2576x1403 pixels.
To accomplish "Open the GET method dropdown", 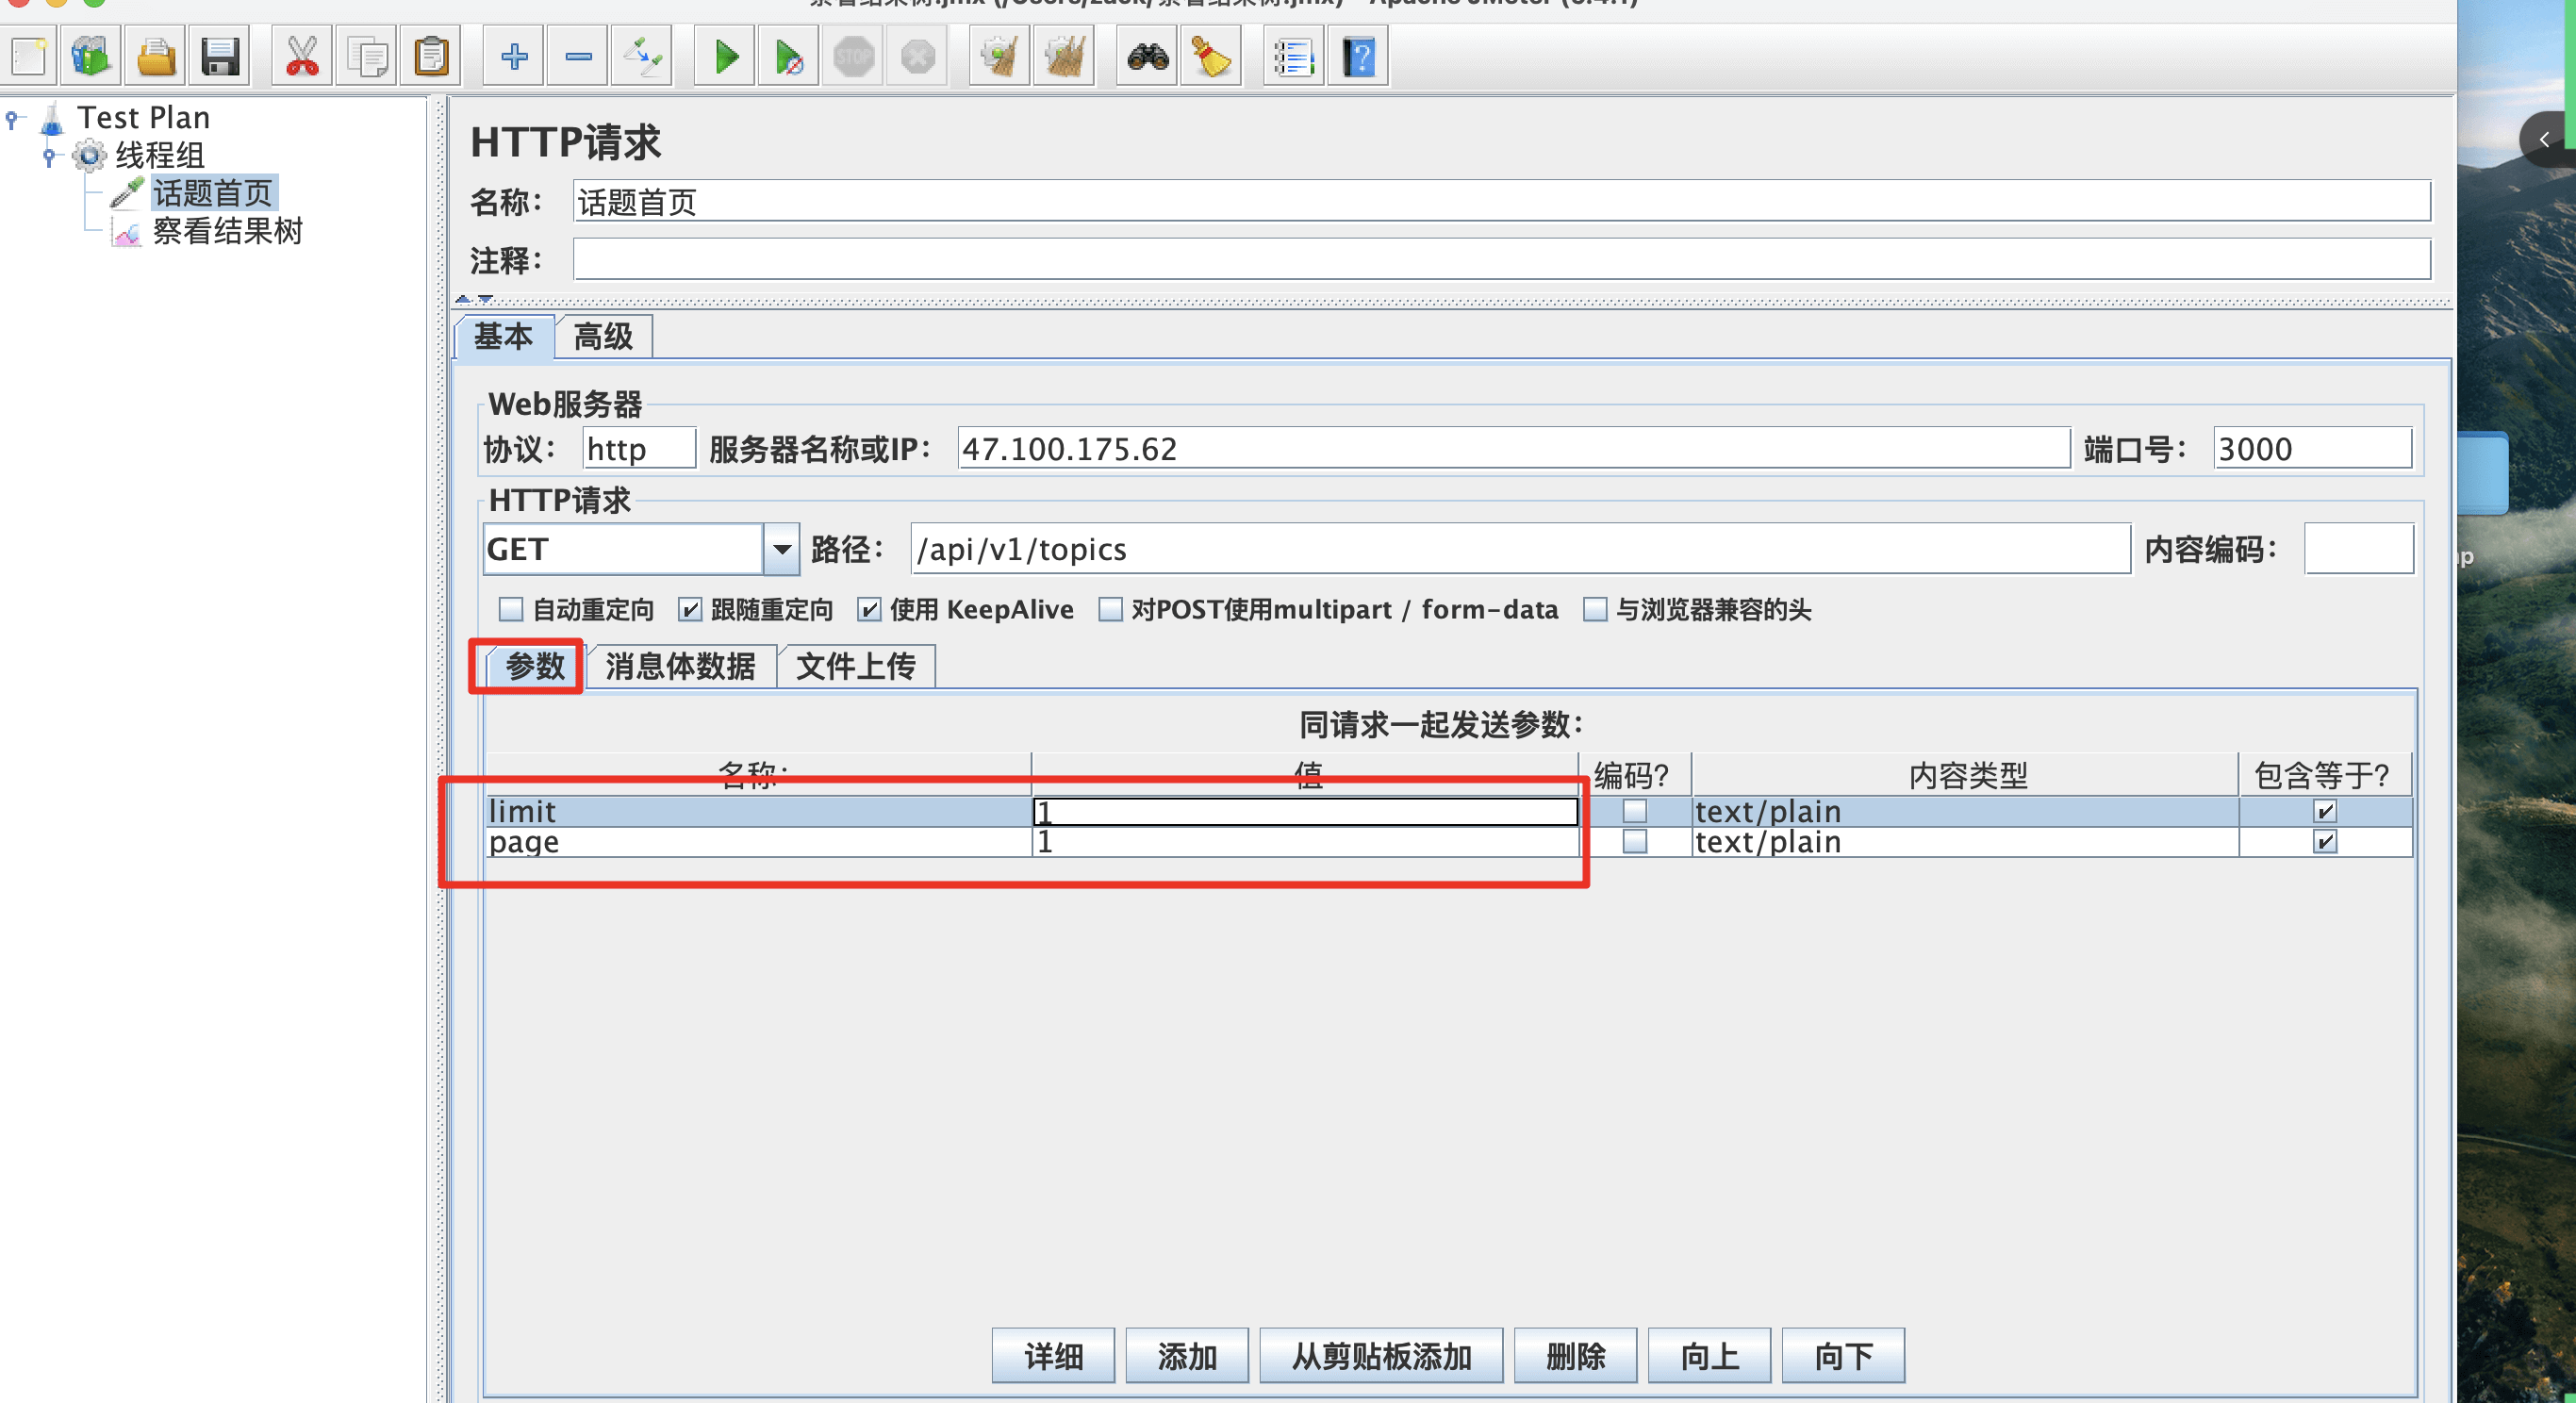I will point(781,549).
